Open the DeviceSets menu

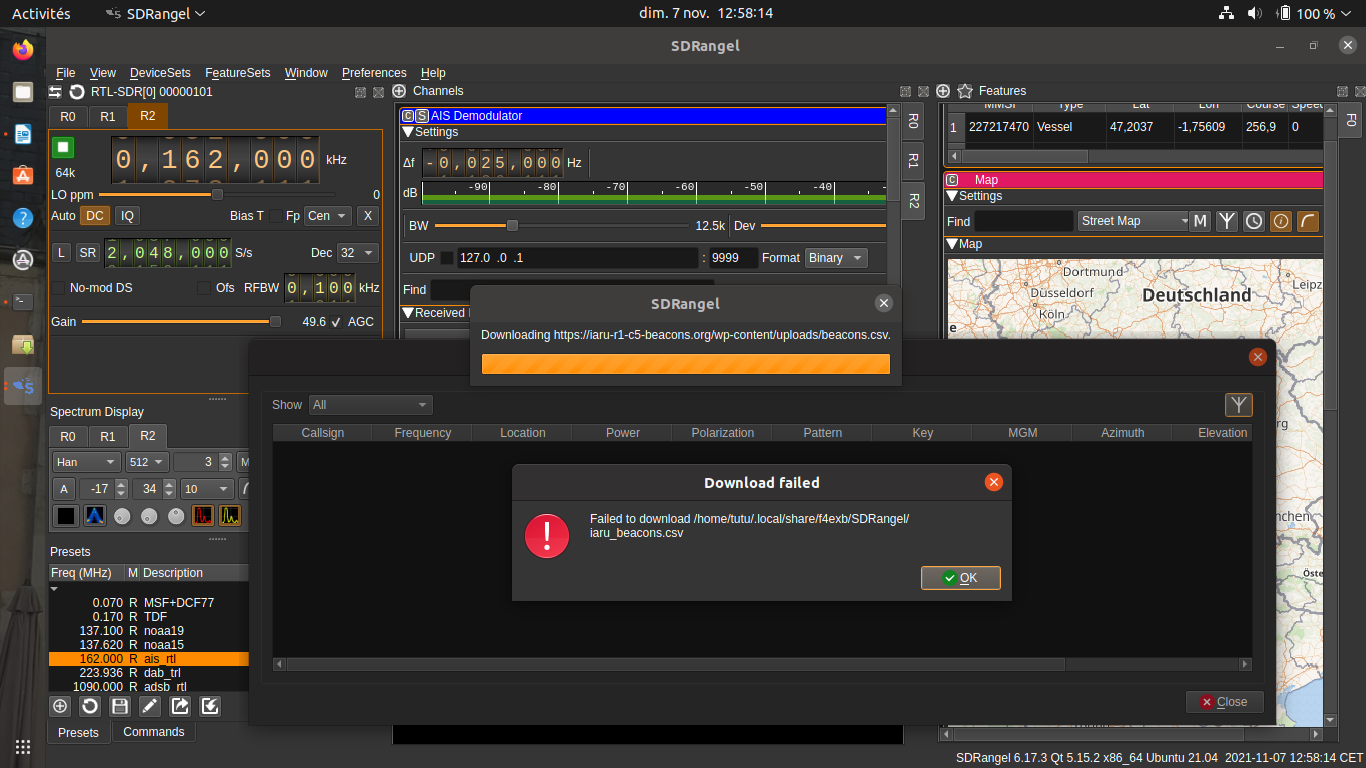[x=160, y=73]
